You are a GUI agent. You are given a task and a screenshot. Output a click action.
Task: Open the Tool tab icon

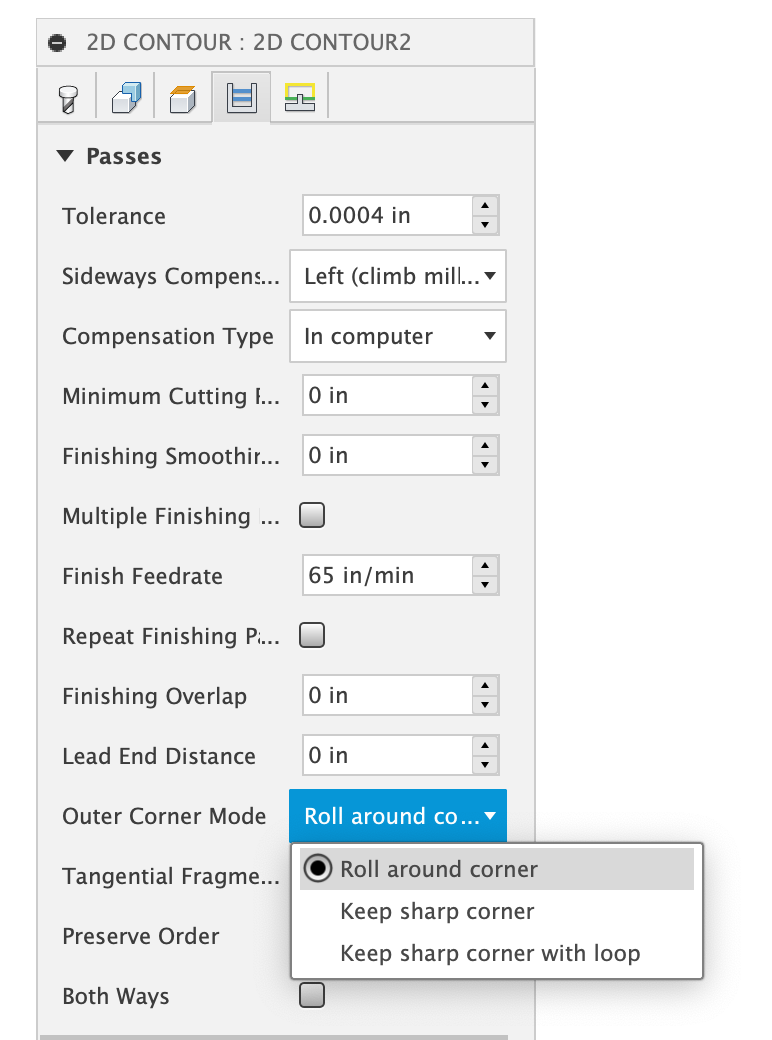pyautogui.click(x=67, y=98)
